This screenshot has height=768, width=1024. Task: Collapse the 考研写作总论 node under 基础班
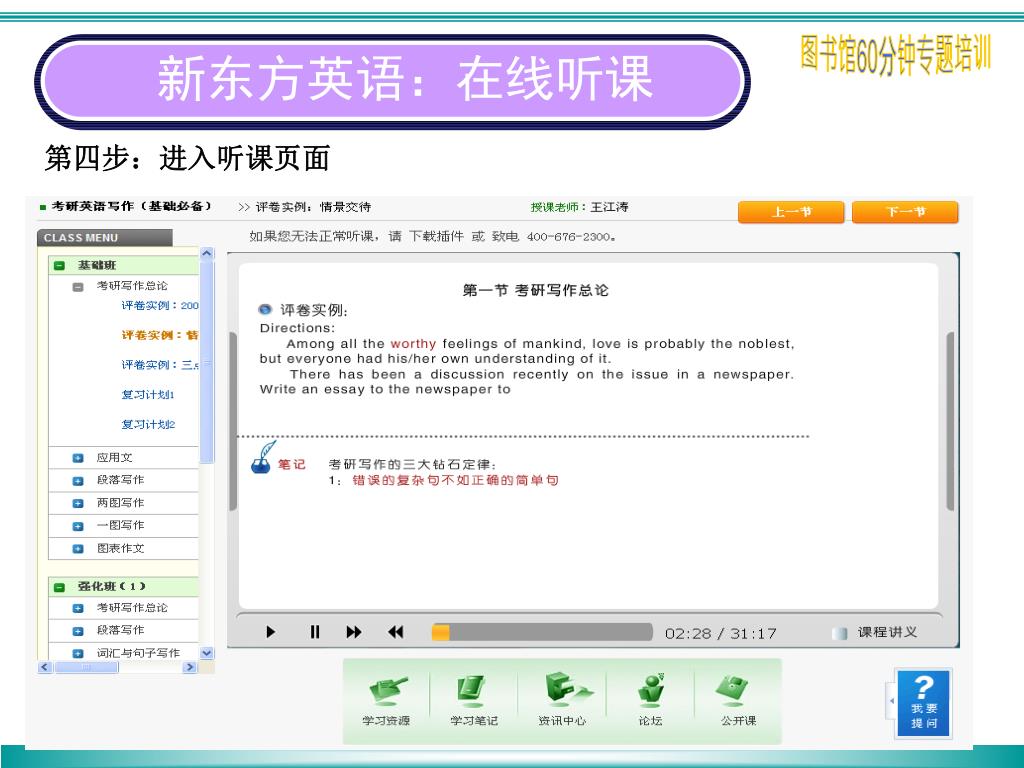point(78,286)
